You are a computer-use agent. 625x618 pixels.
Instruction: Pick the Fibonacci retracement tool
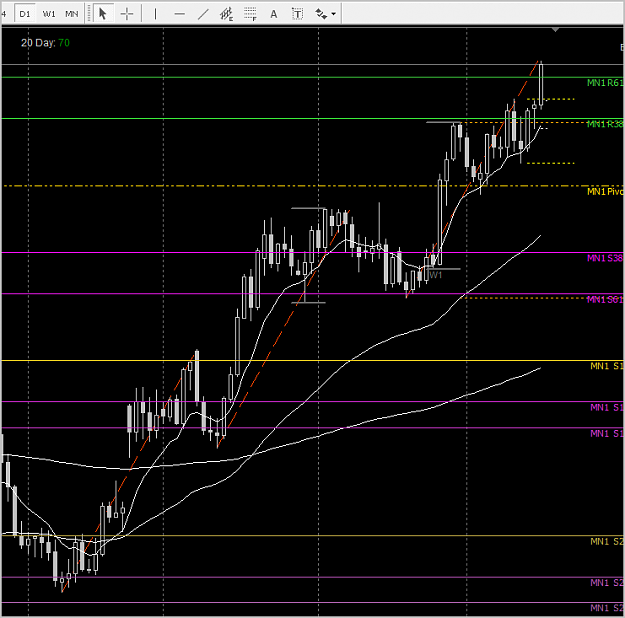250,14
